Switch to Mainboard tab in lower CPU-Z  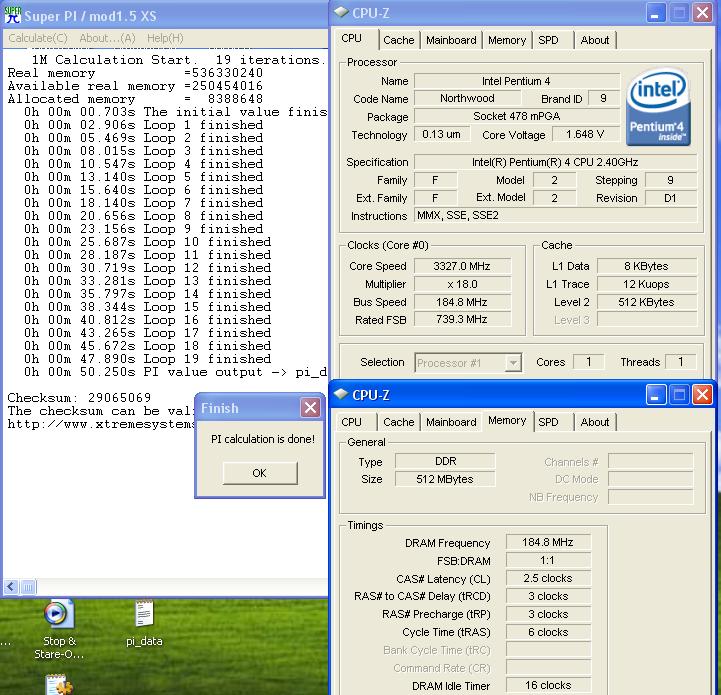pyautogui.click(x=451, y=422)
